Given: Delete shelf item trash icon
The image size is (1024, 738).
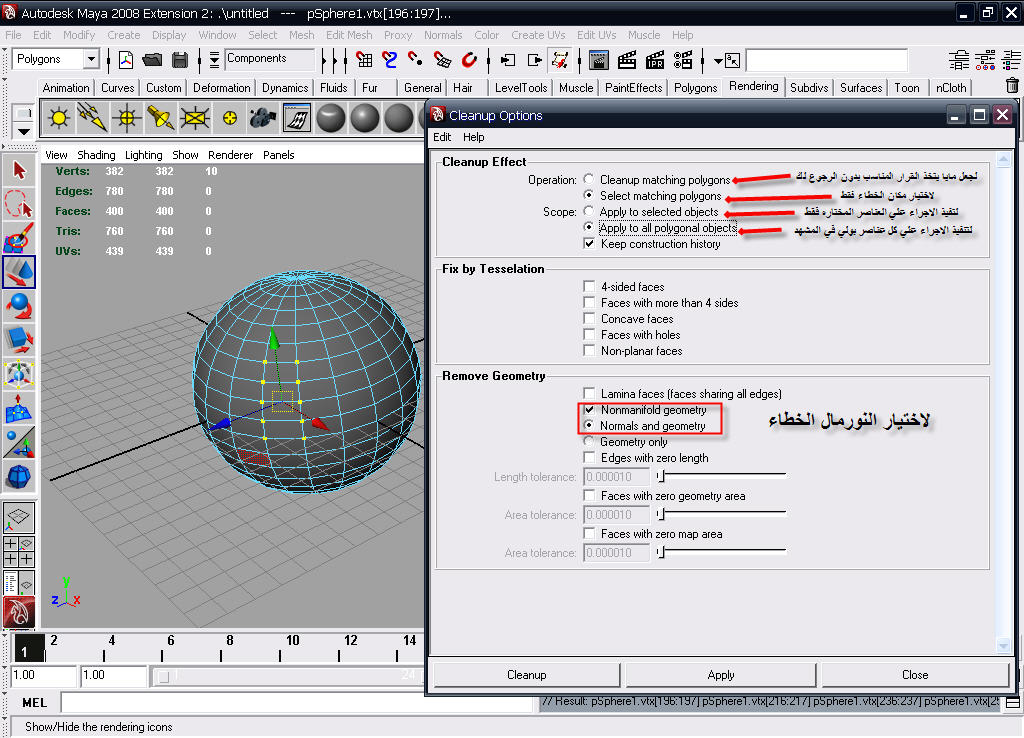Looking at the screenshot, I should [1012, 86].
